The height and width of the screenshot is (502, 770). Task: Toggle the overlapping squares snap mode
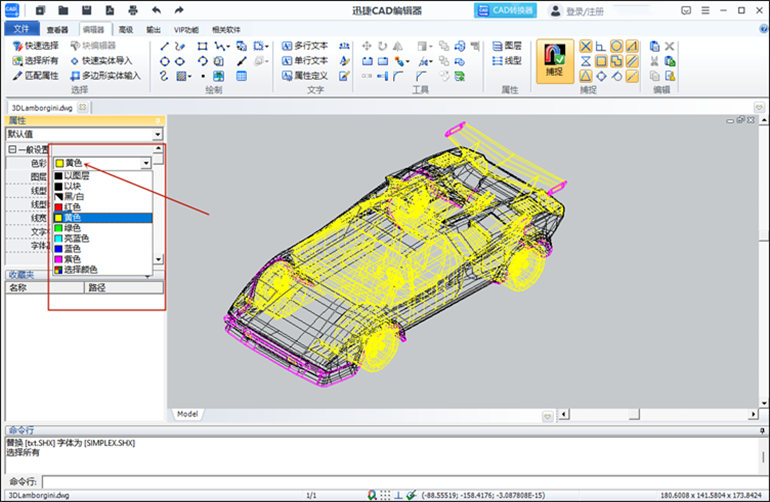click(616, 61)
